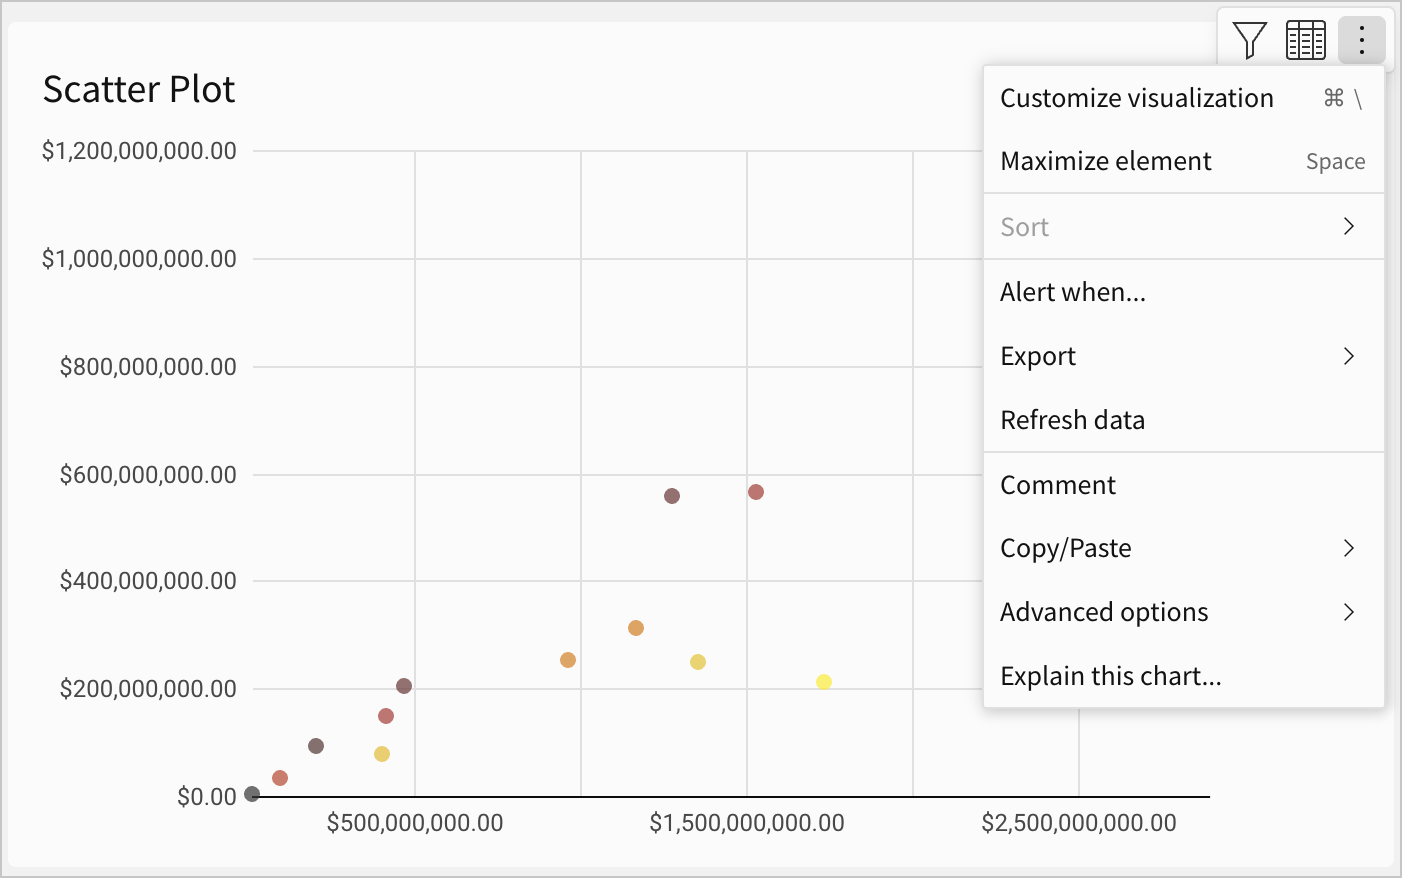Click the $1,200,000,000.00 y-axis label
The width and height of the screenshot is (1402, 878).
139,151
